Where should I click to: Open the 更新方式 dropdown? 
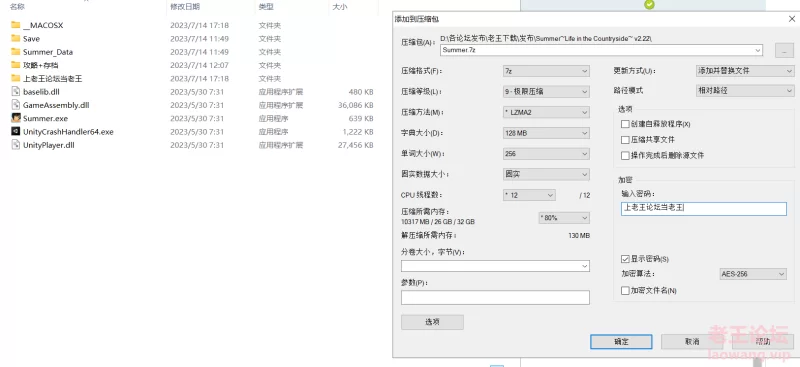(x=745, y=71)
